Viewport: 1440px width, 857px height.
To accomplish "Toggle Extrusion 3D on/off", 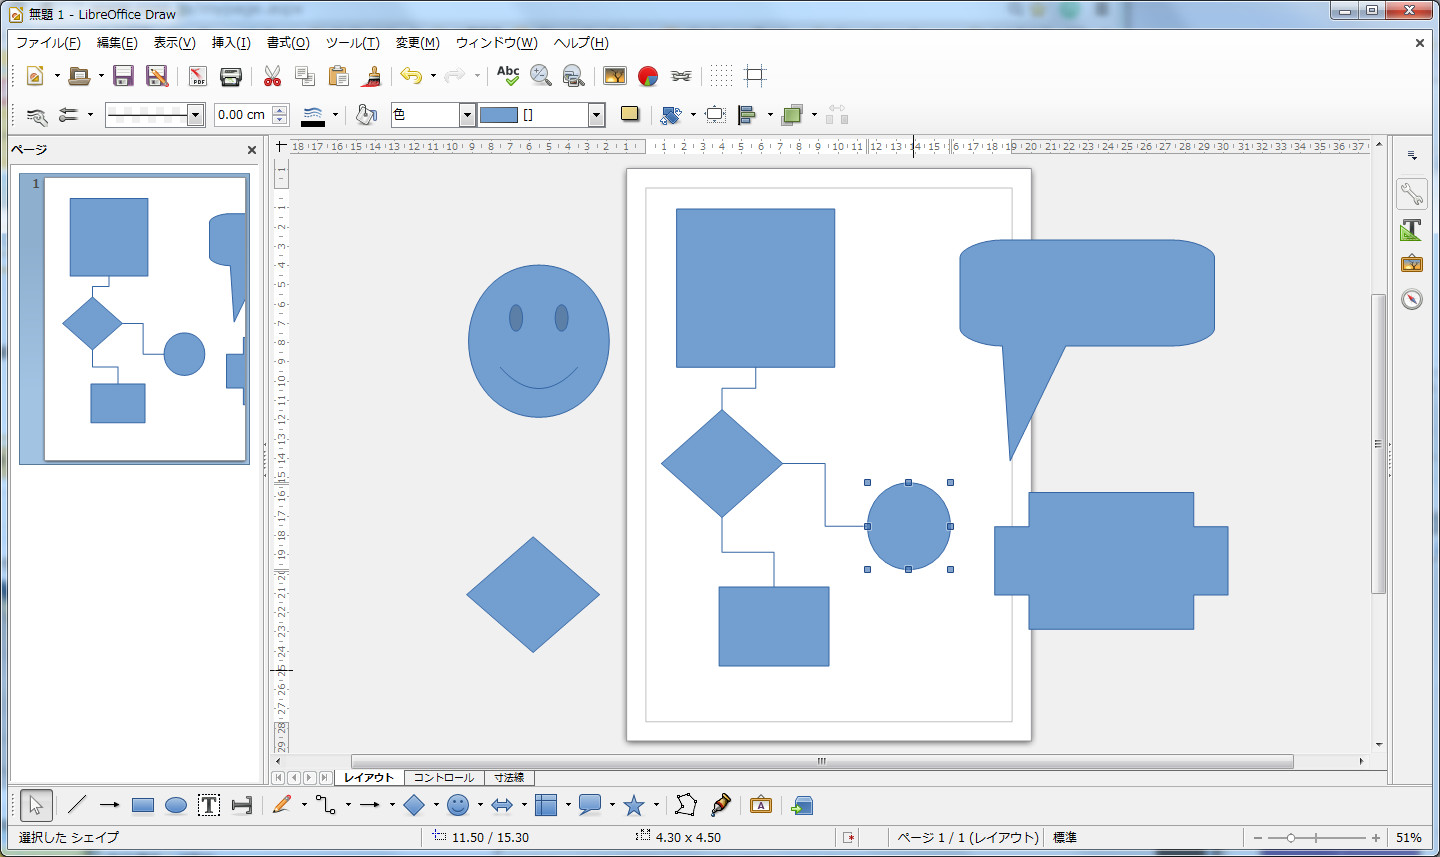I will coord(802,805).
